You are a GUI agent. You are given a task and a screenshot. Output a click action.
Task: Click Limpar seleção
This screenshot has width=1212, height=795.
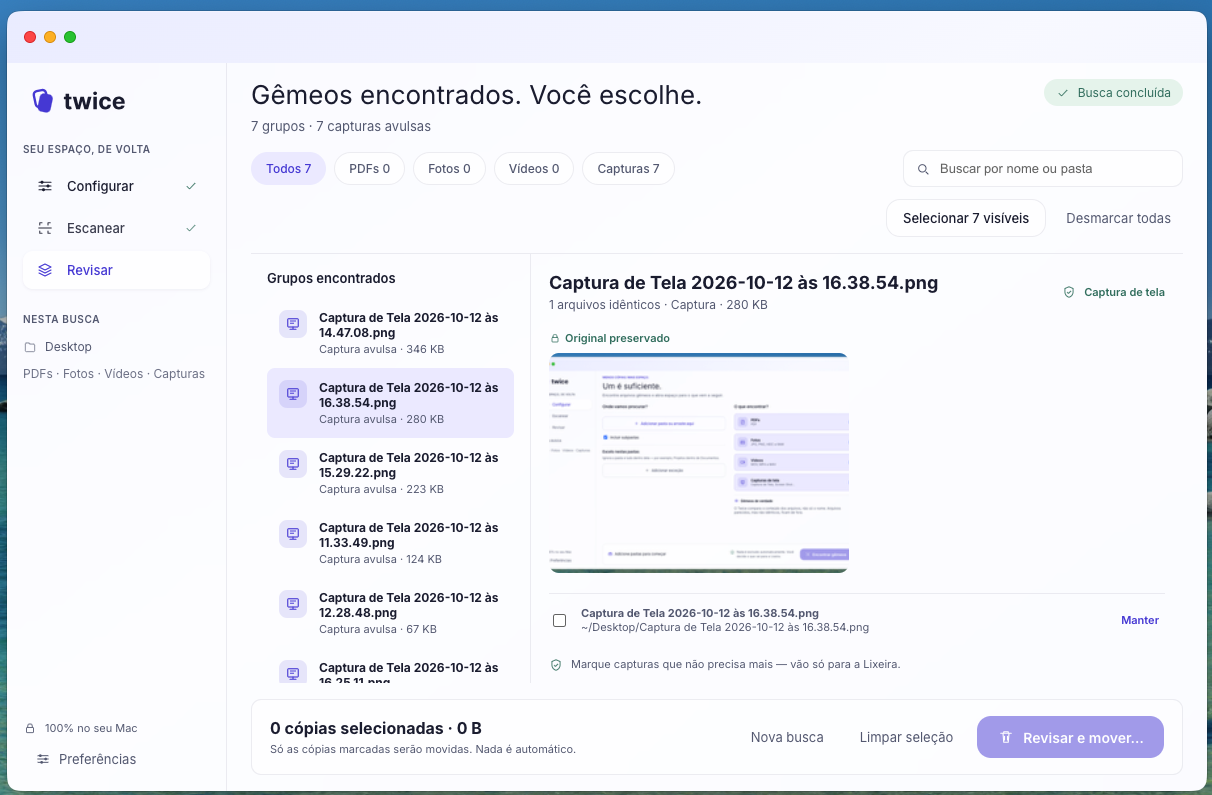[906, 738]
